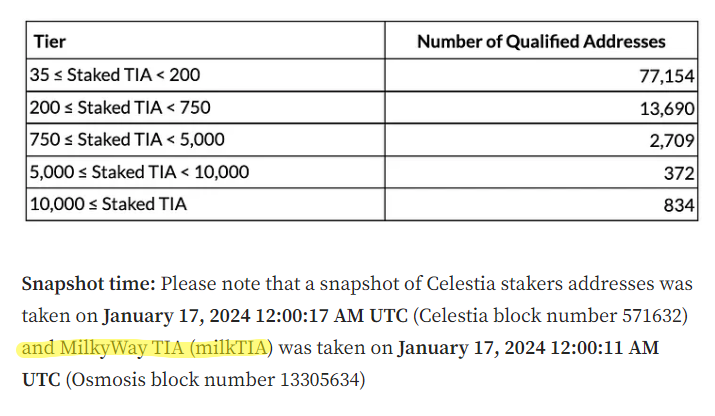Select the 10,000 ≤ Staked TIA cell
This screenshot has width=715, height=416.
tap(206, 204)
